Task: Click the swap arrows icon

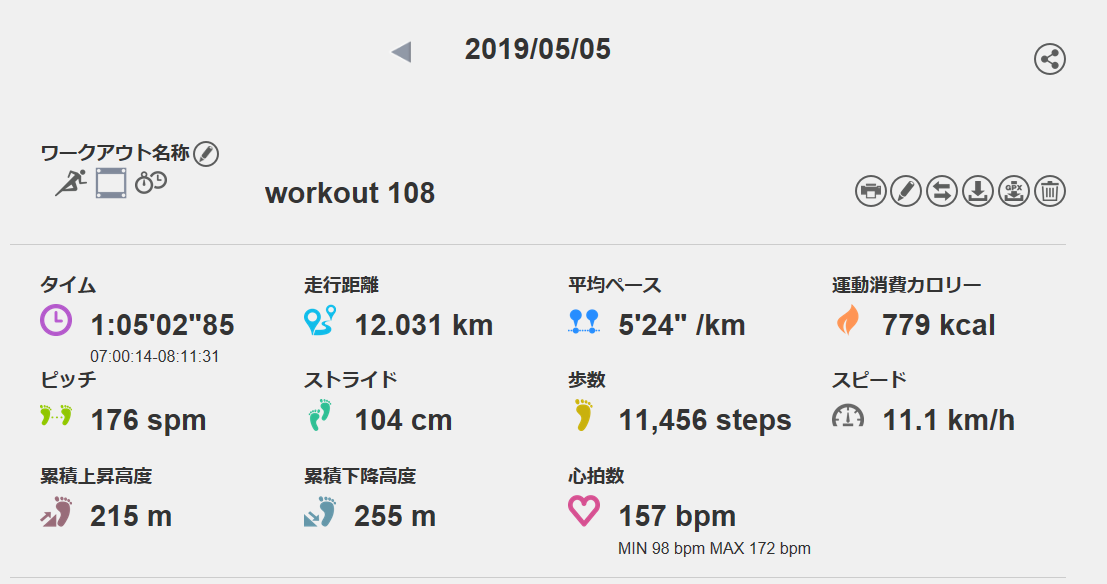Action: point(942,190)
